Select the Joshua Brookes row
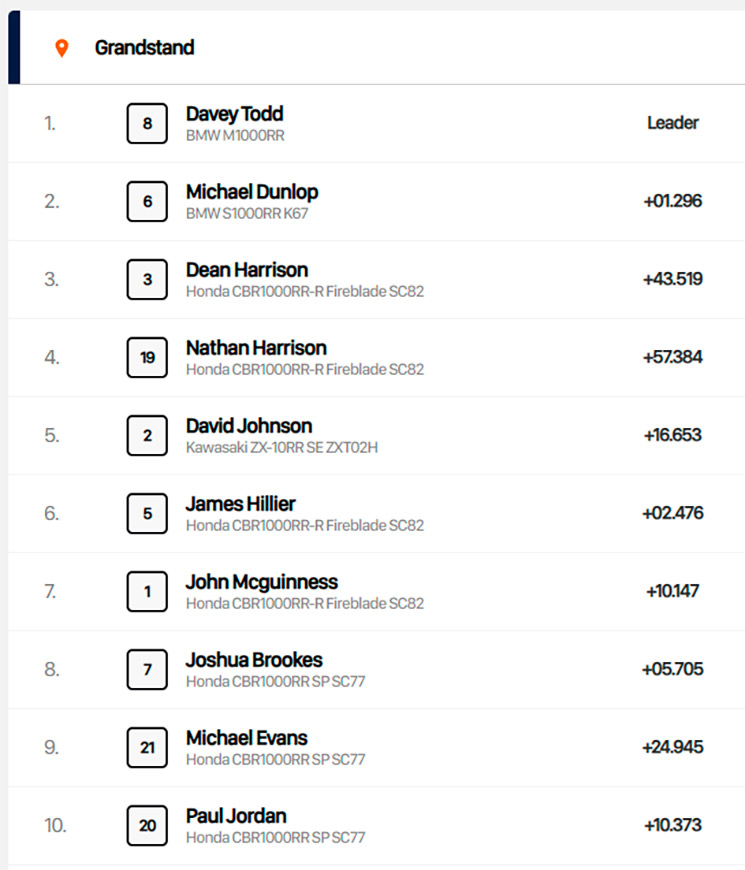This screenshot has width=745, height=870. (376, 670)
